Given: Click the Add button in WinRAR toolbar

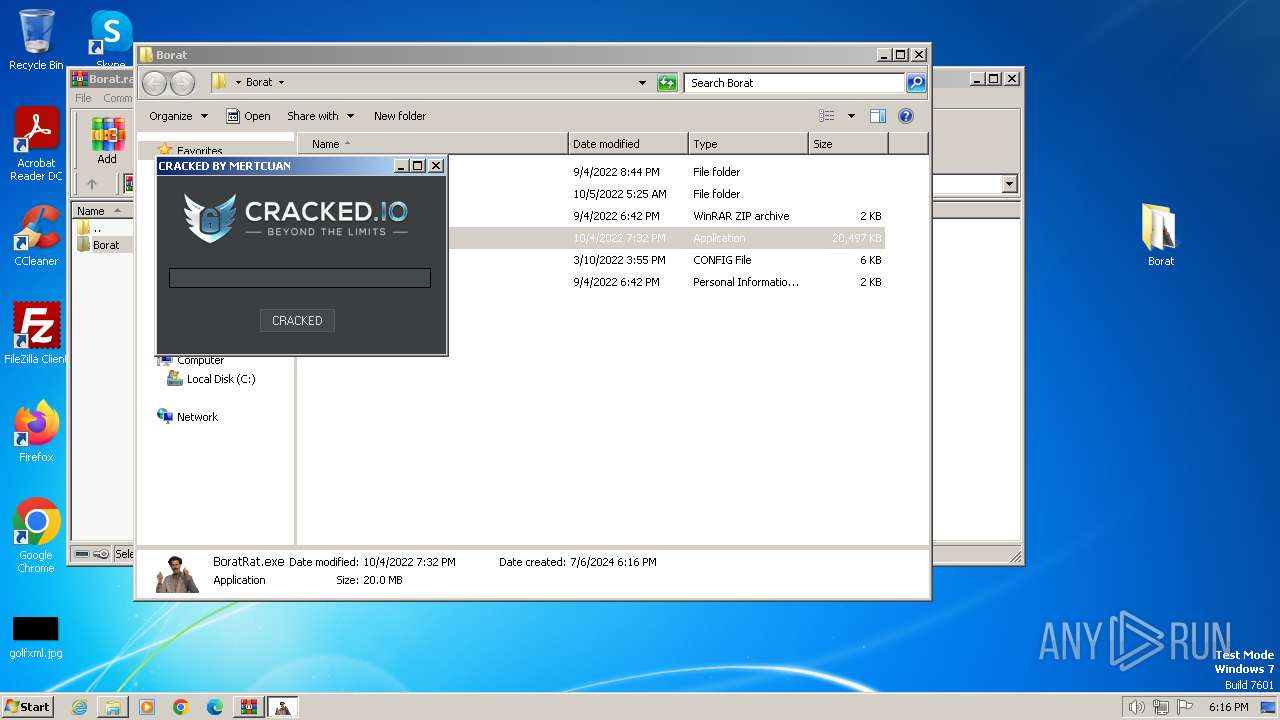Looking at the screenshot, I should 107,141.
